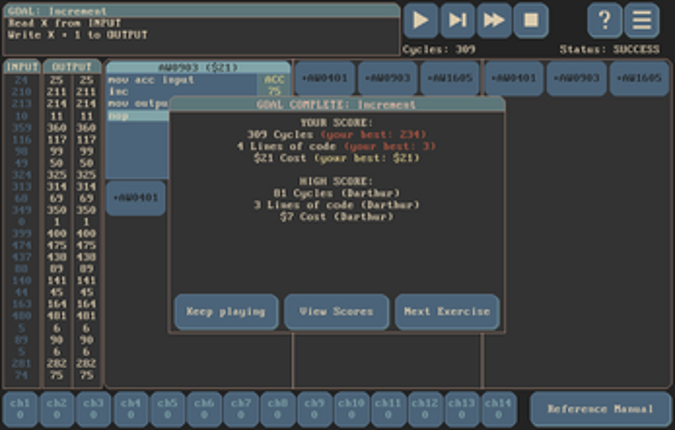Run at full speed using the fast-forward icon
The height and width of the screenshot is (430, 675).
point(494,20)
